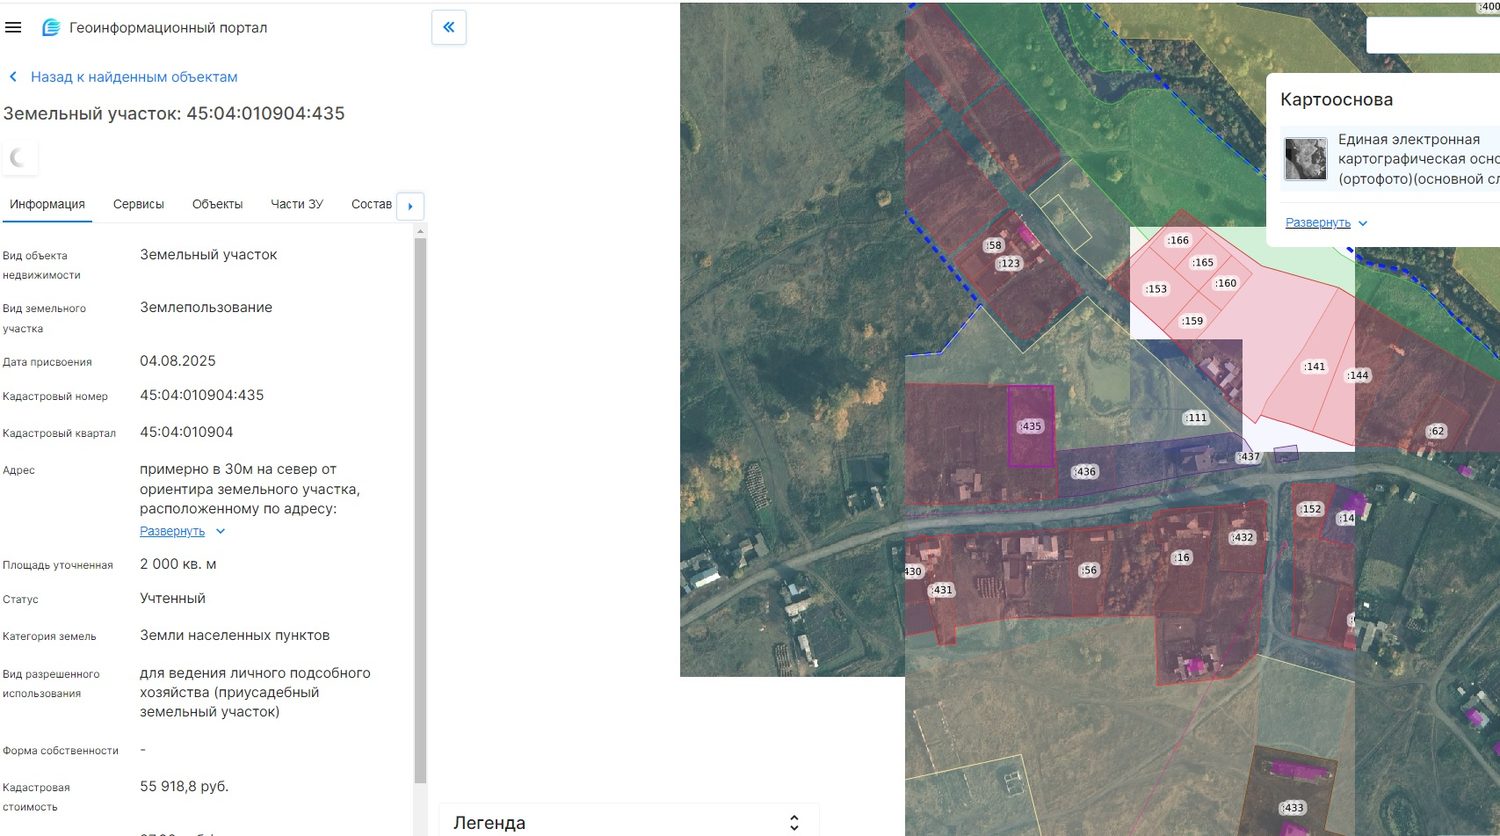Click the area value 2 000 кв. м
Screen dimensions: 1500x836
point(178,564)
